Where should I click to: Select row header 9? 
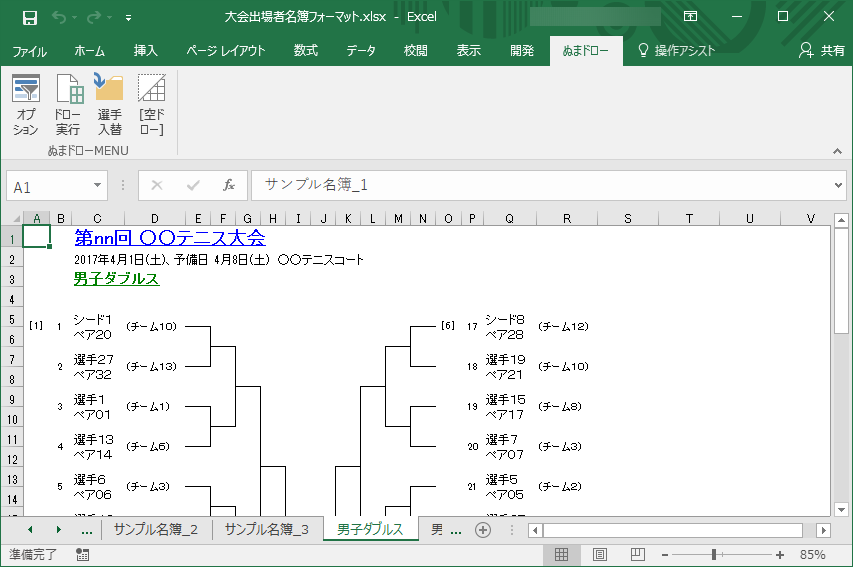12,399
